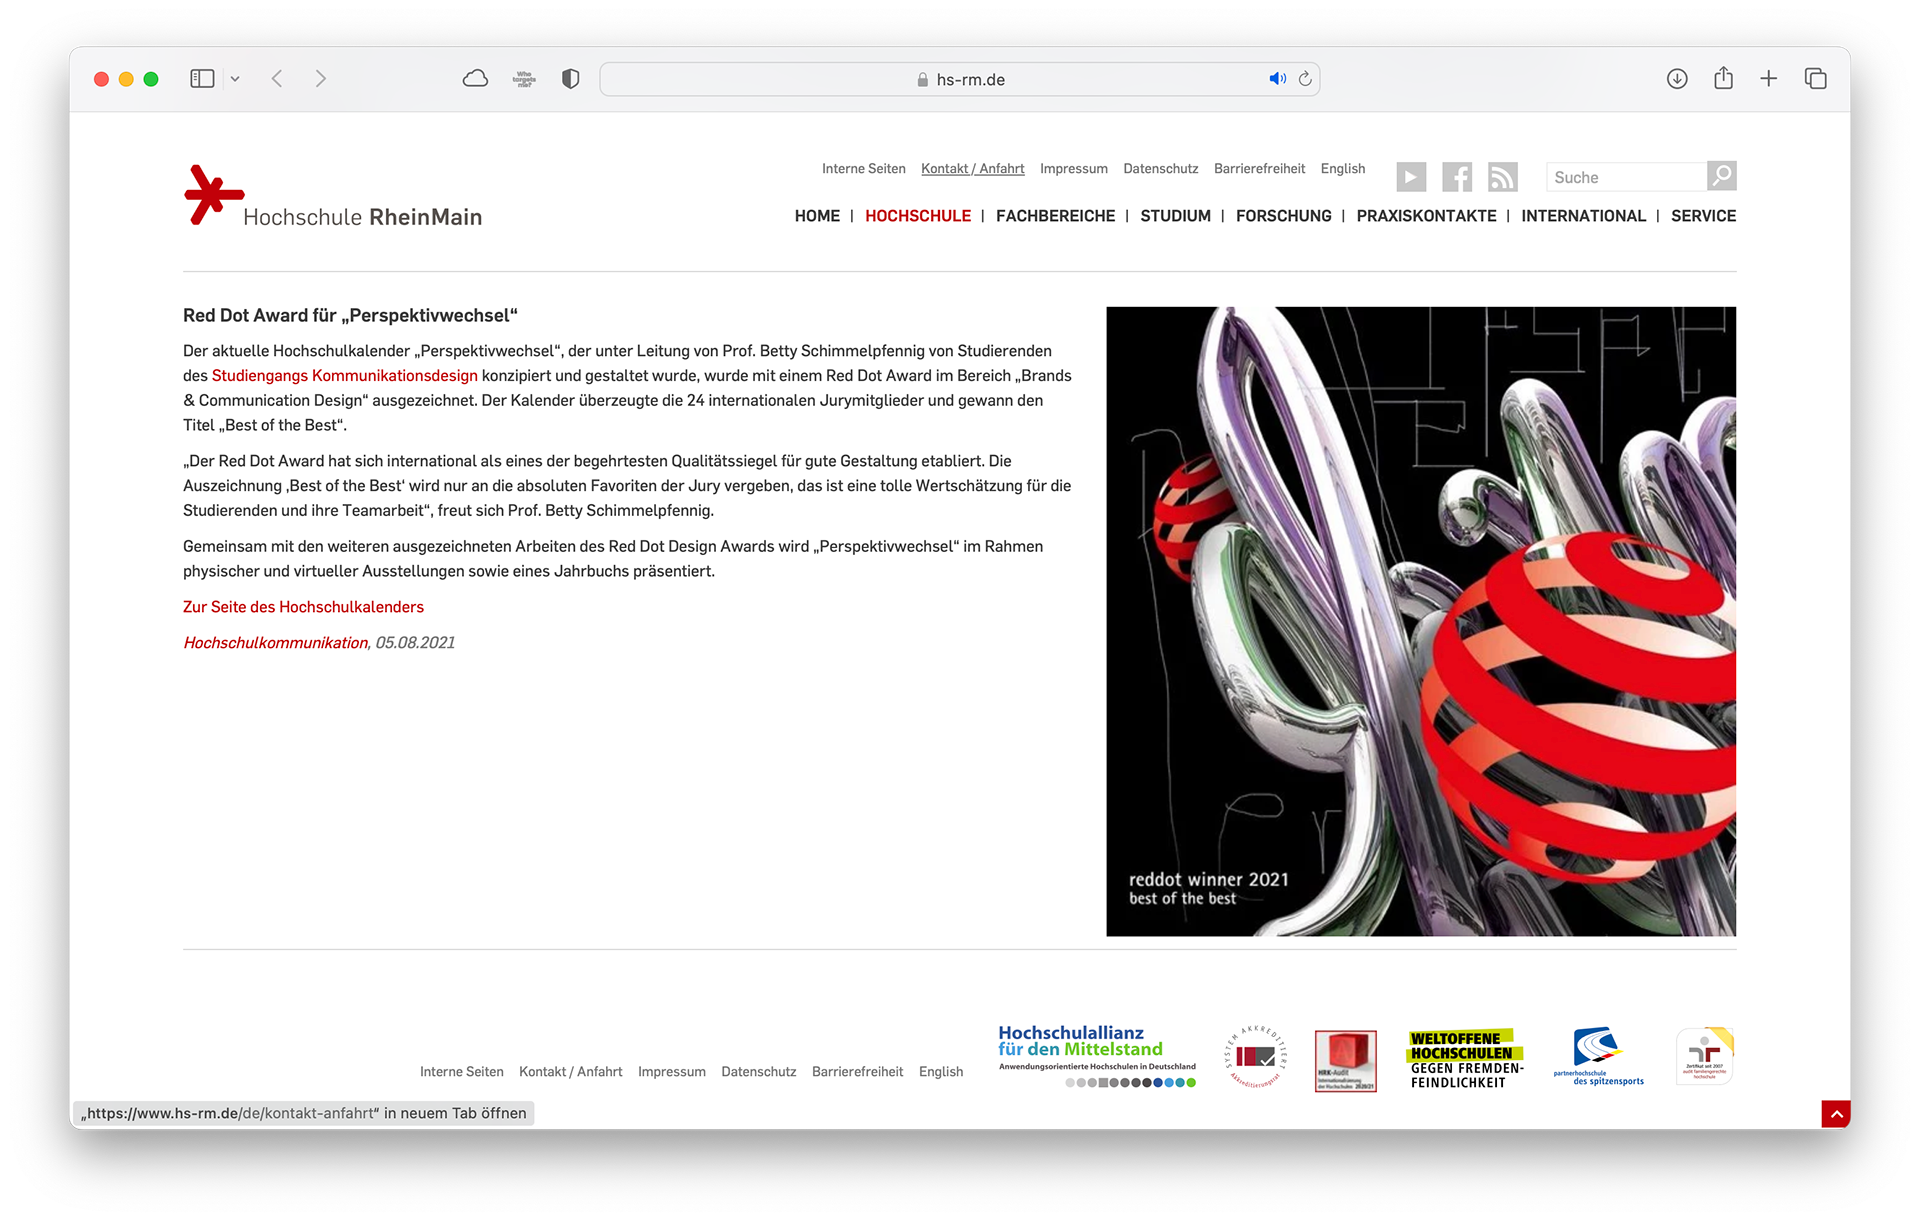This screenshot has width=1920, height=1221.
Task: Open the RSS feed icon
Action: click(x=1502, y=177)
